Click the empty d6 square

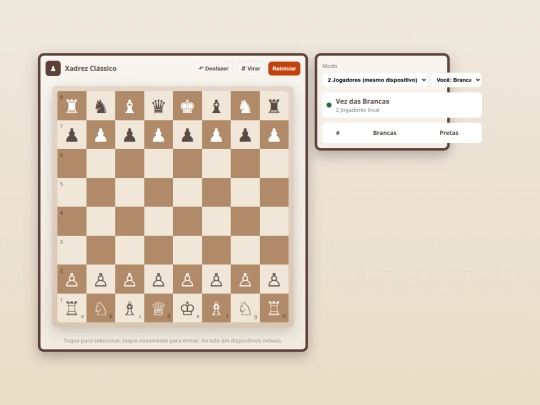pos(158,164)
